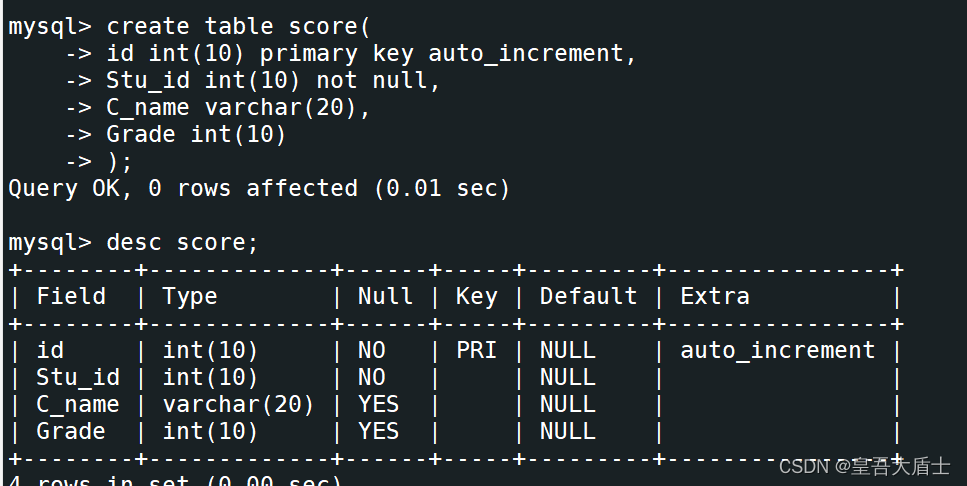Screen dimensions: 967x486
Task: Click the 'create table score(' command line
Action: point(238,27)
